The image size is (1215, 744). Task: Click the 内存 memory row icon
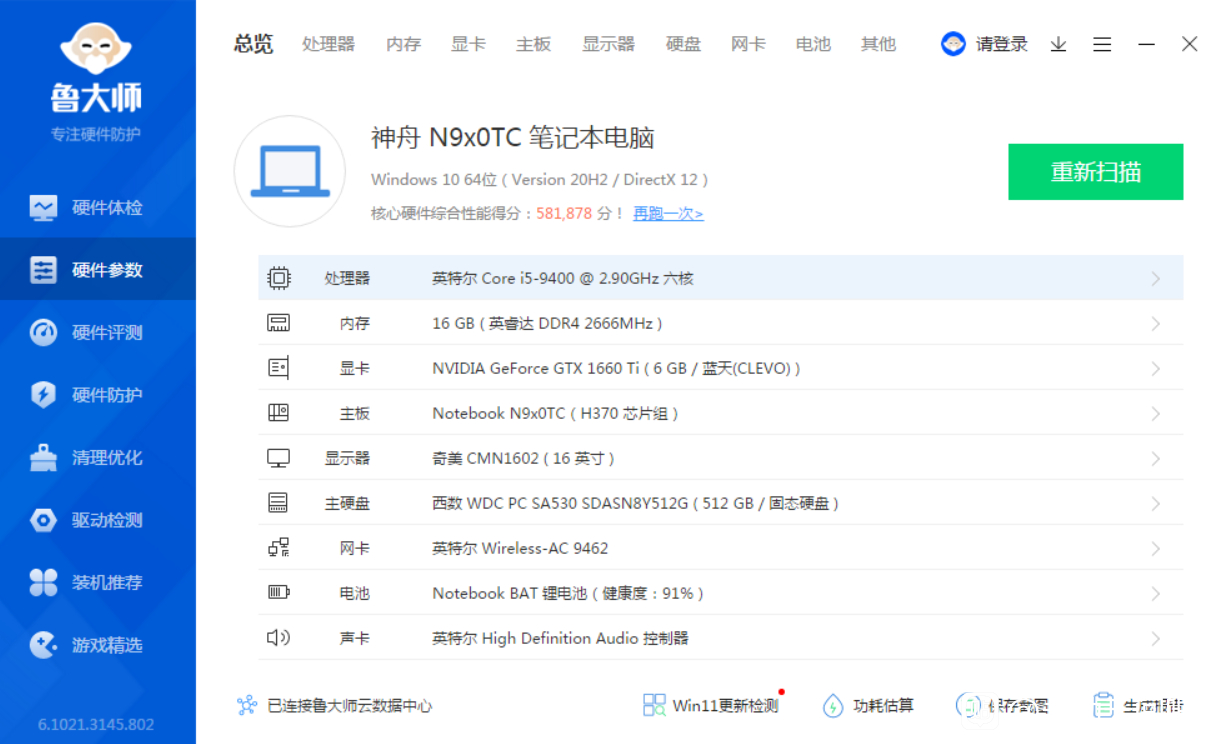pos(279,323)
